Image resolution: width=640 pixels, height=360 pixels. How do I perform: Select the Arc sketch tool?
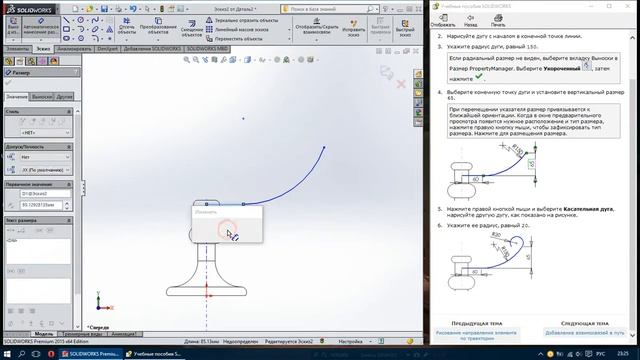81,29
